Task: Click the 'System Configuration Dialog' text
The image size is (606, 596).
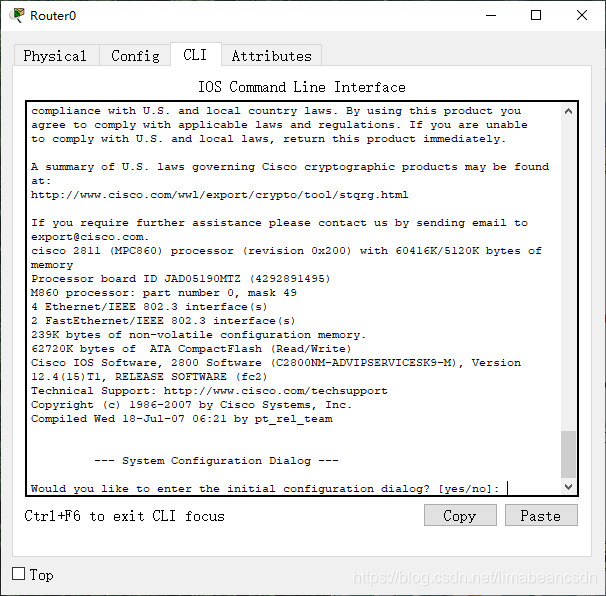Action: [216, 461]
